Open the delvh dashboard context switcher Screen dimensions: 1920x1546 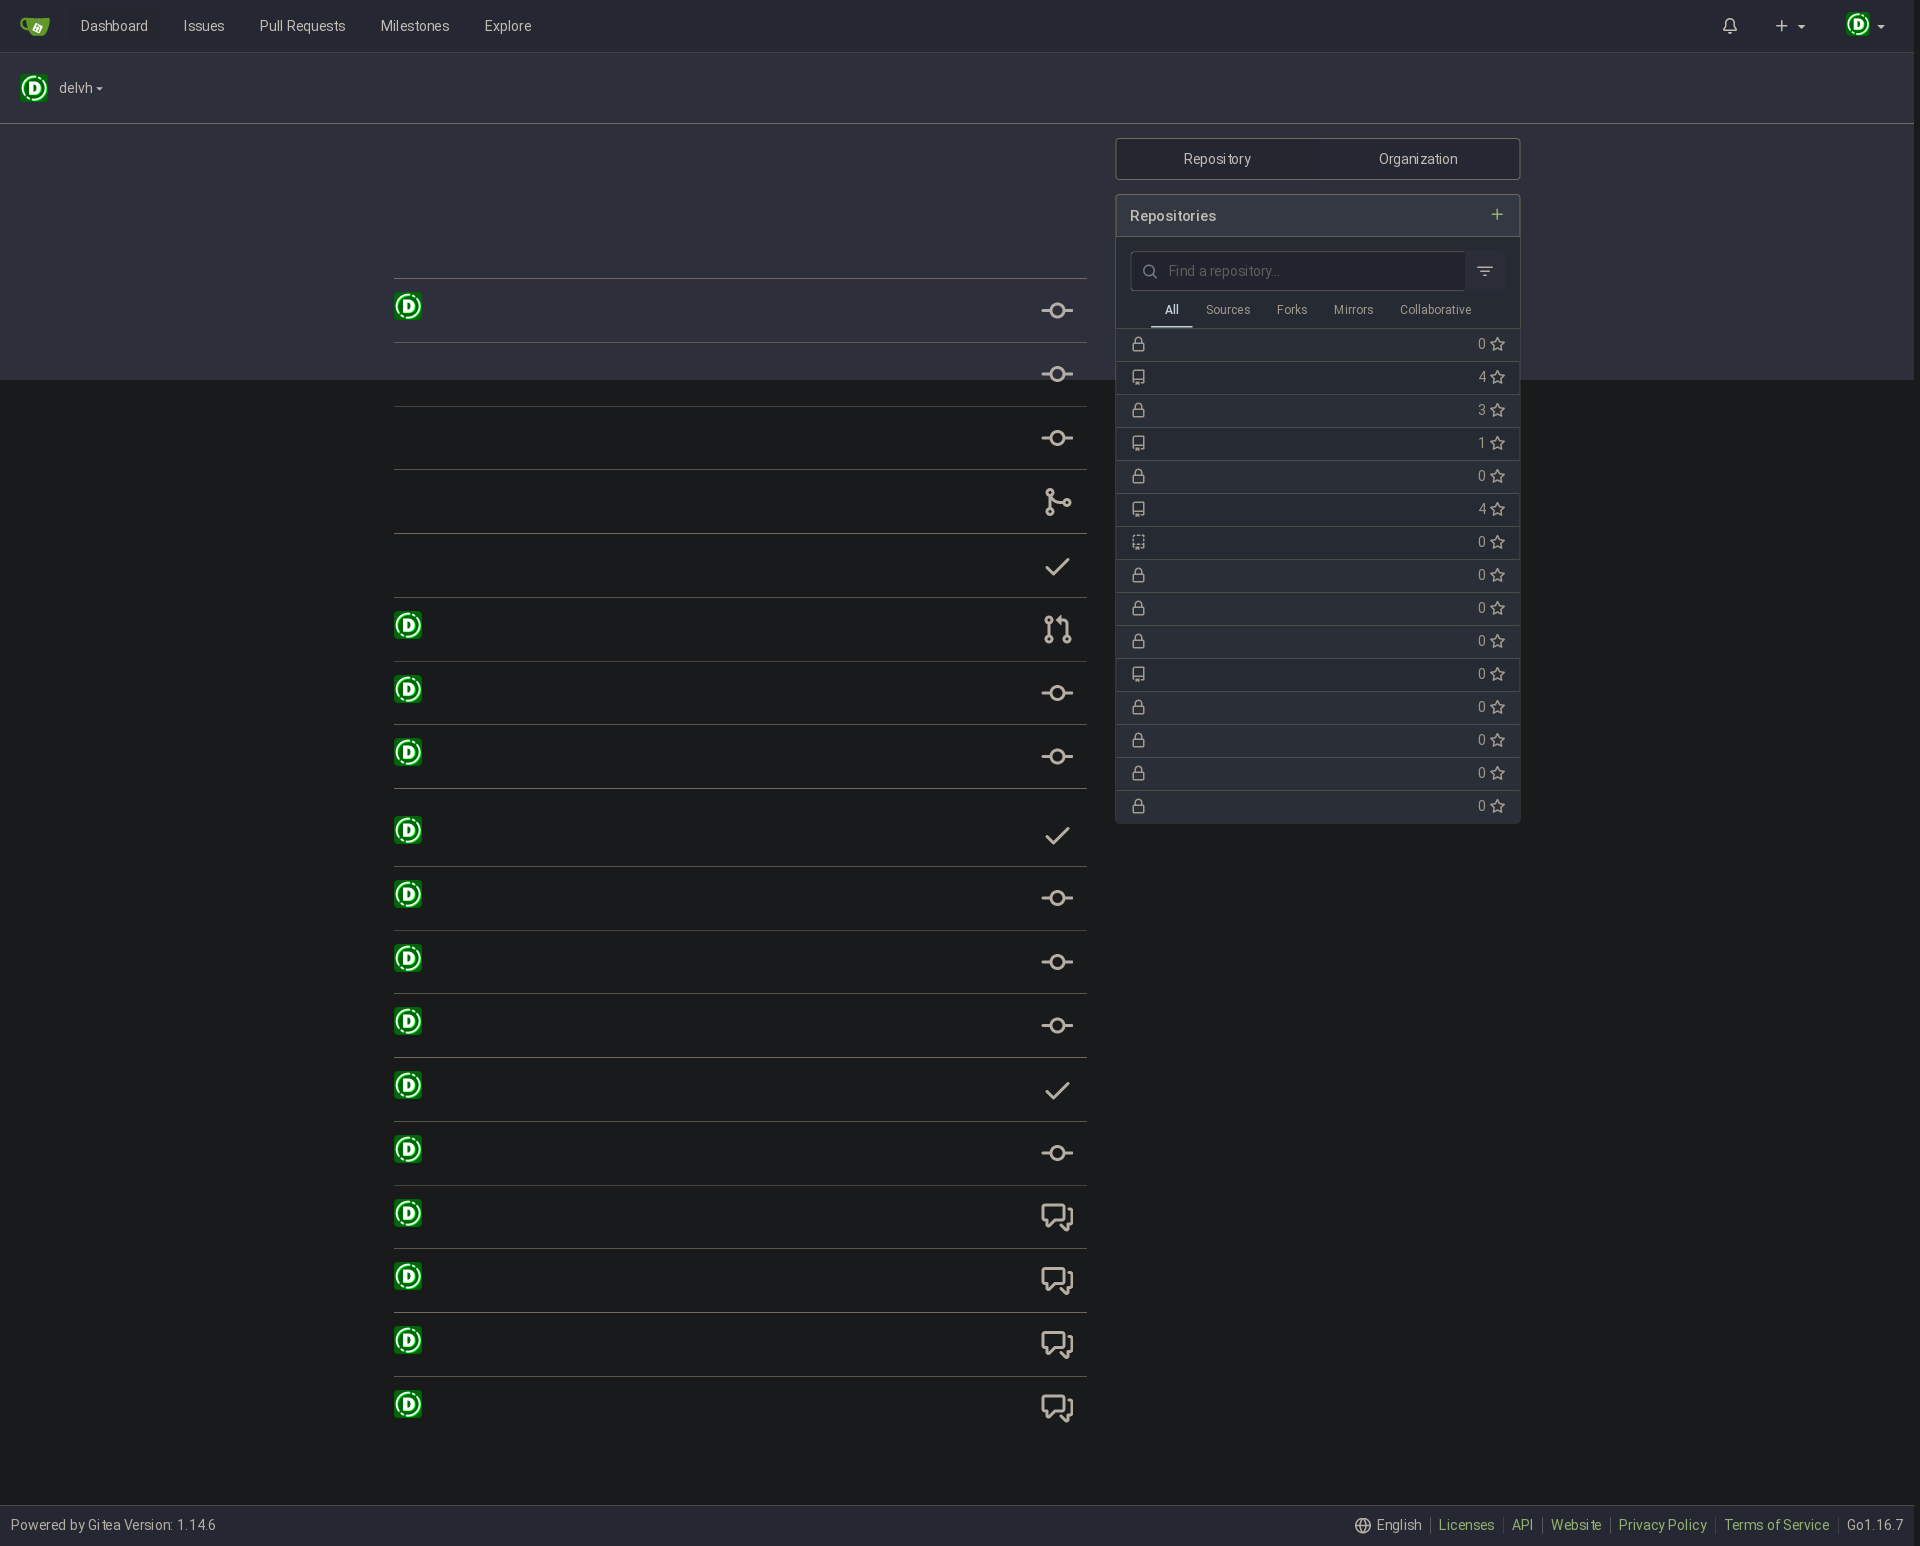pyautogui.click(x=62, y=88)
